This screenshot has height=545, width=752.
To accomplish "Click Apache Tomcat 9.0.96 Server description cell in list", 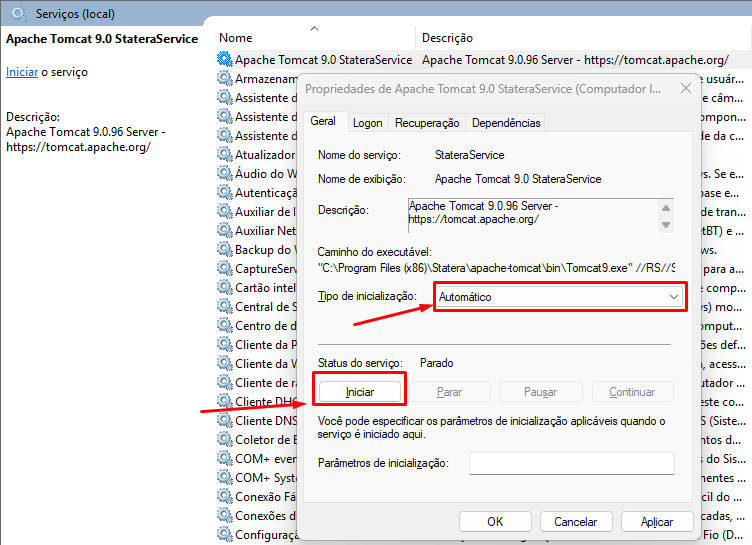I will (575, 59).
